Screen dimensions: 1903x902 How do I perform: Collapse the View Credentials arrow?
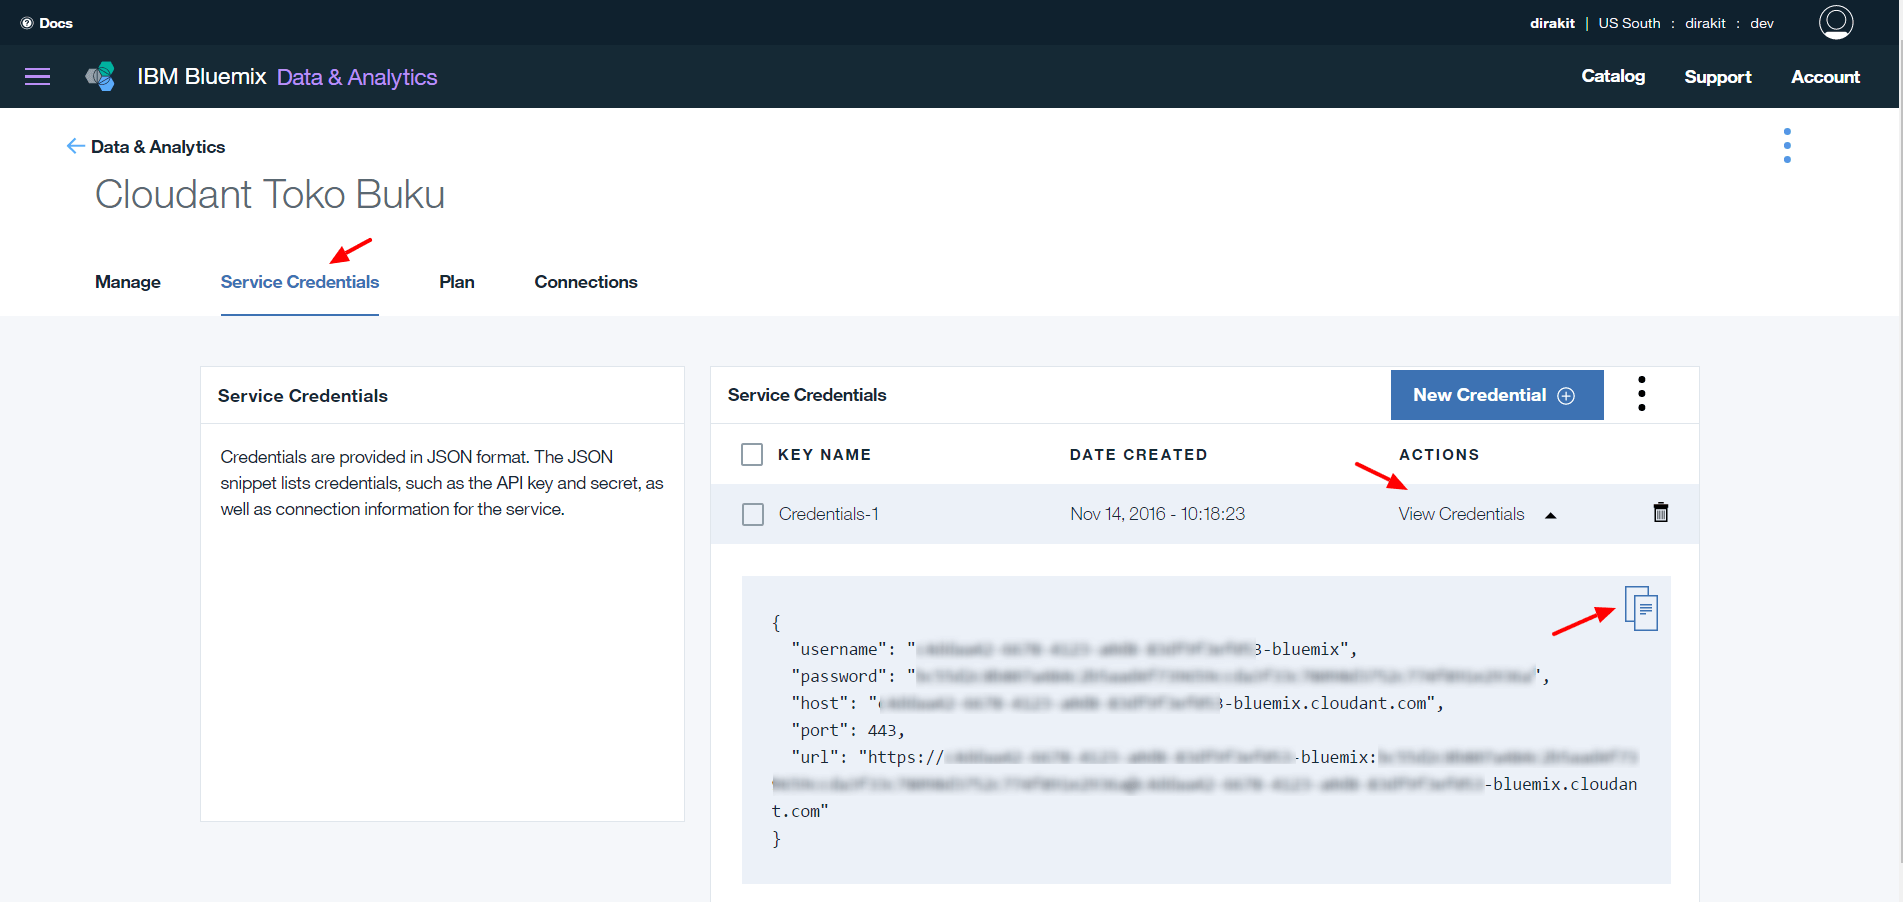[1550, 515]
